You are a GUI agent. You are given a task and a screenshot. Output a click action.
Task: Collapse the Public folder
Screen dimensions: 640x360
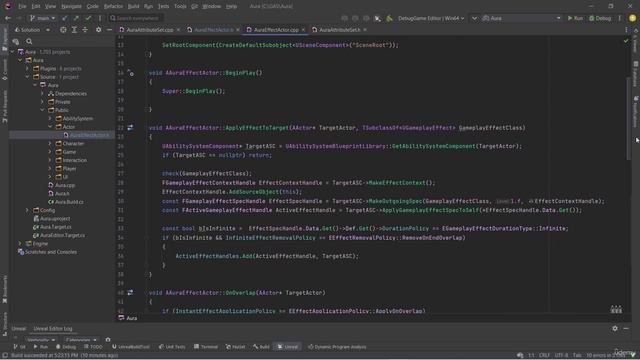(x=42, y=110)
